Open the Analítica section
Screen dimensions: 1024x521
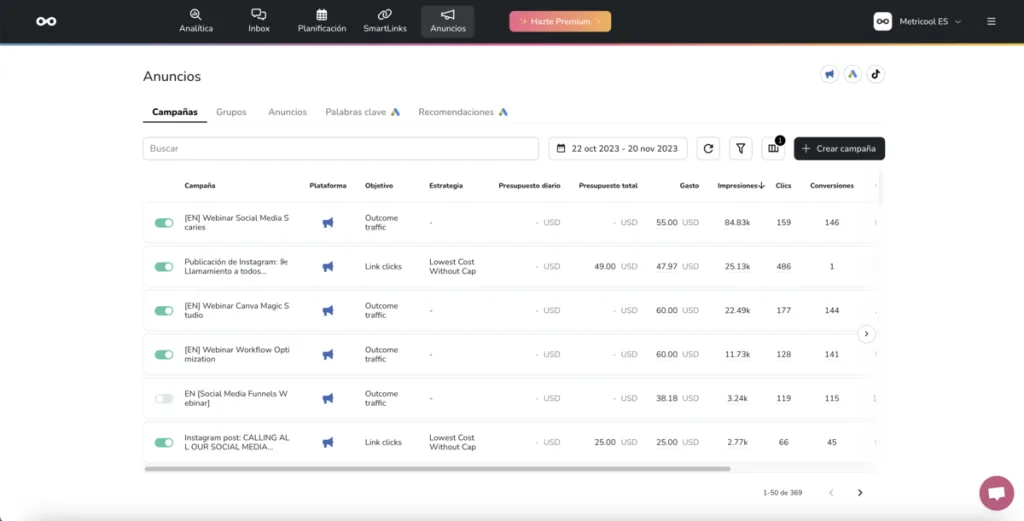pos(196,22)
